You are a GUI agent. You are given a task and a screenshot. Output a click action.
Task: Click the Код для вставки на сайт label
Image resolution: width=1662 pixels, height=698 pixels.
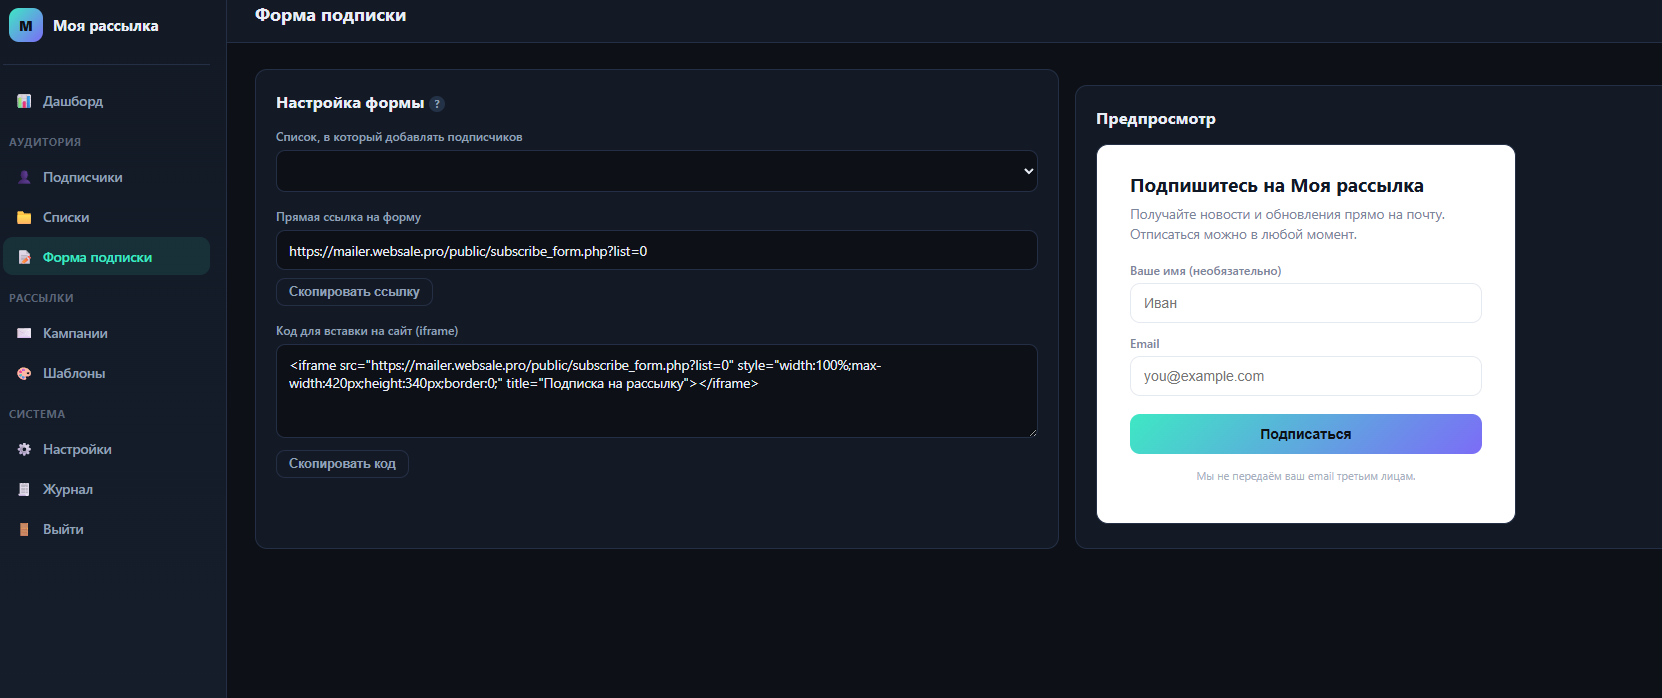367,331
